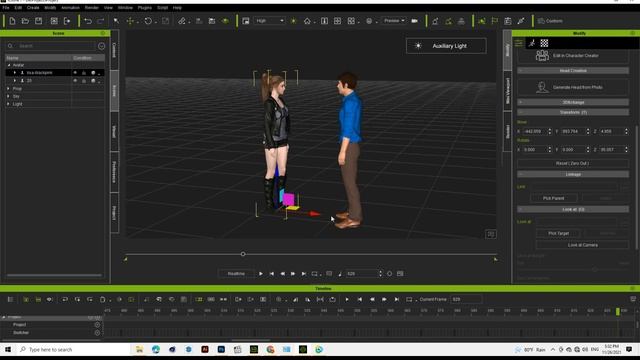This screenshot has width=640, height=360.
Task: Toggle visibility eye for second avatar row
Action: (75, 81)
